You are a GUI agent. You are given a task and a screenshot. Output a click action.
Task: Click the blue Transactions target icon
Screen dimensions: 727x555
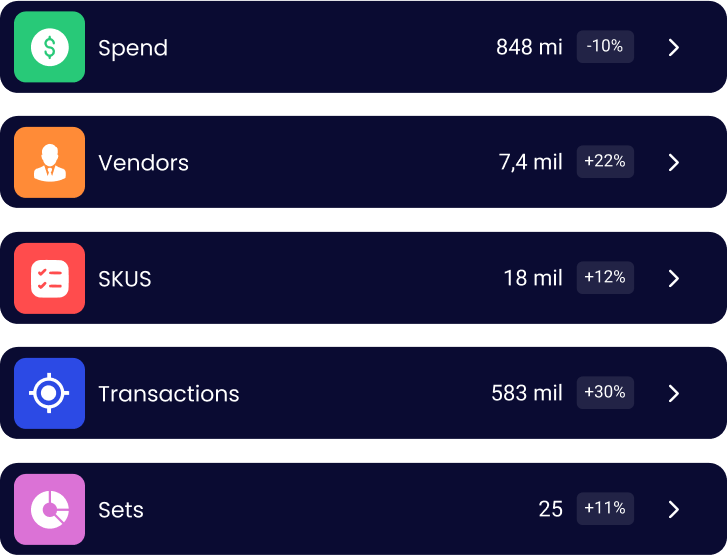(x=50, y=393)
